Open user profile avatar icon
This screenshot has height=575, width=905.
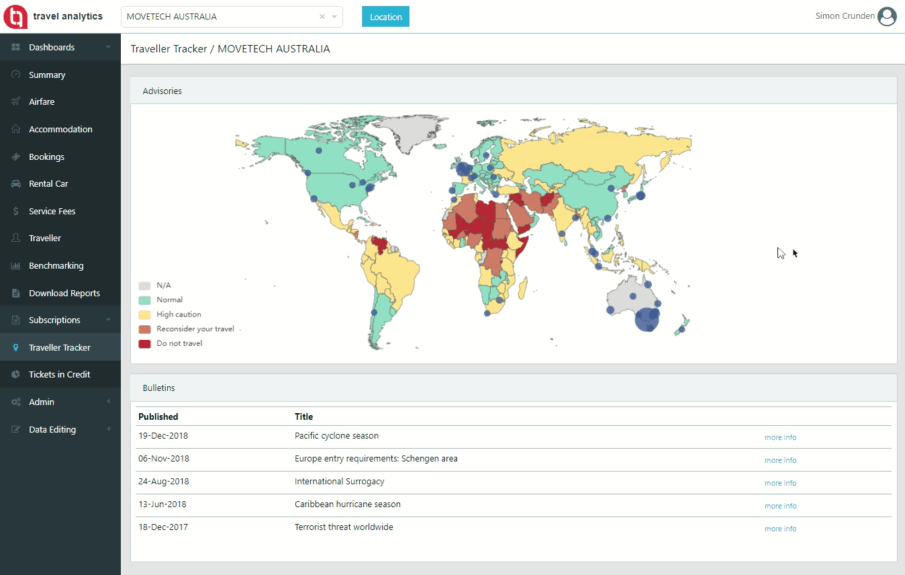click(886, 16)
